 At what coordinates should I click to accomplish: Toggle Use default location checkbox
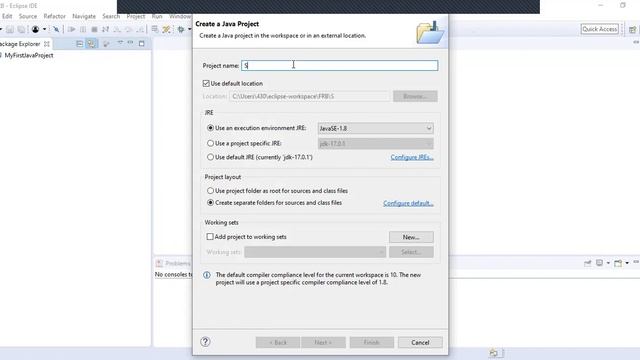point(206,83)
